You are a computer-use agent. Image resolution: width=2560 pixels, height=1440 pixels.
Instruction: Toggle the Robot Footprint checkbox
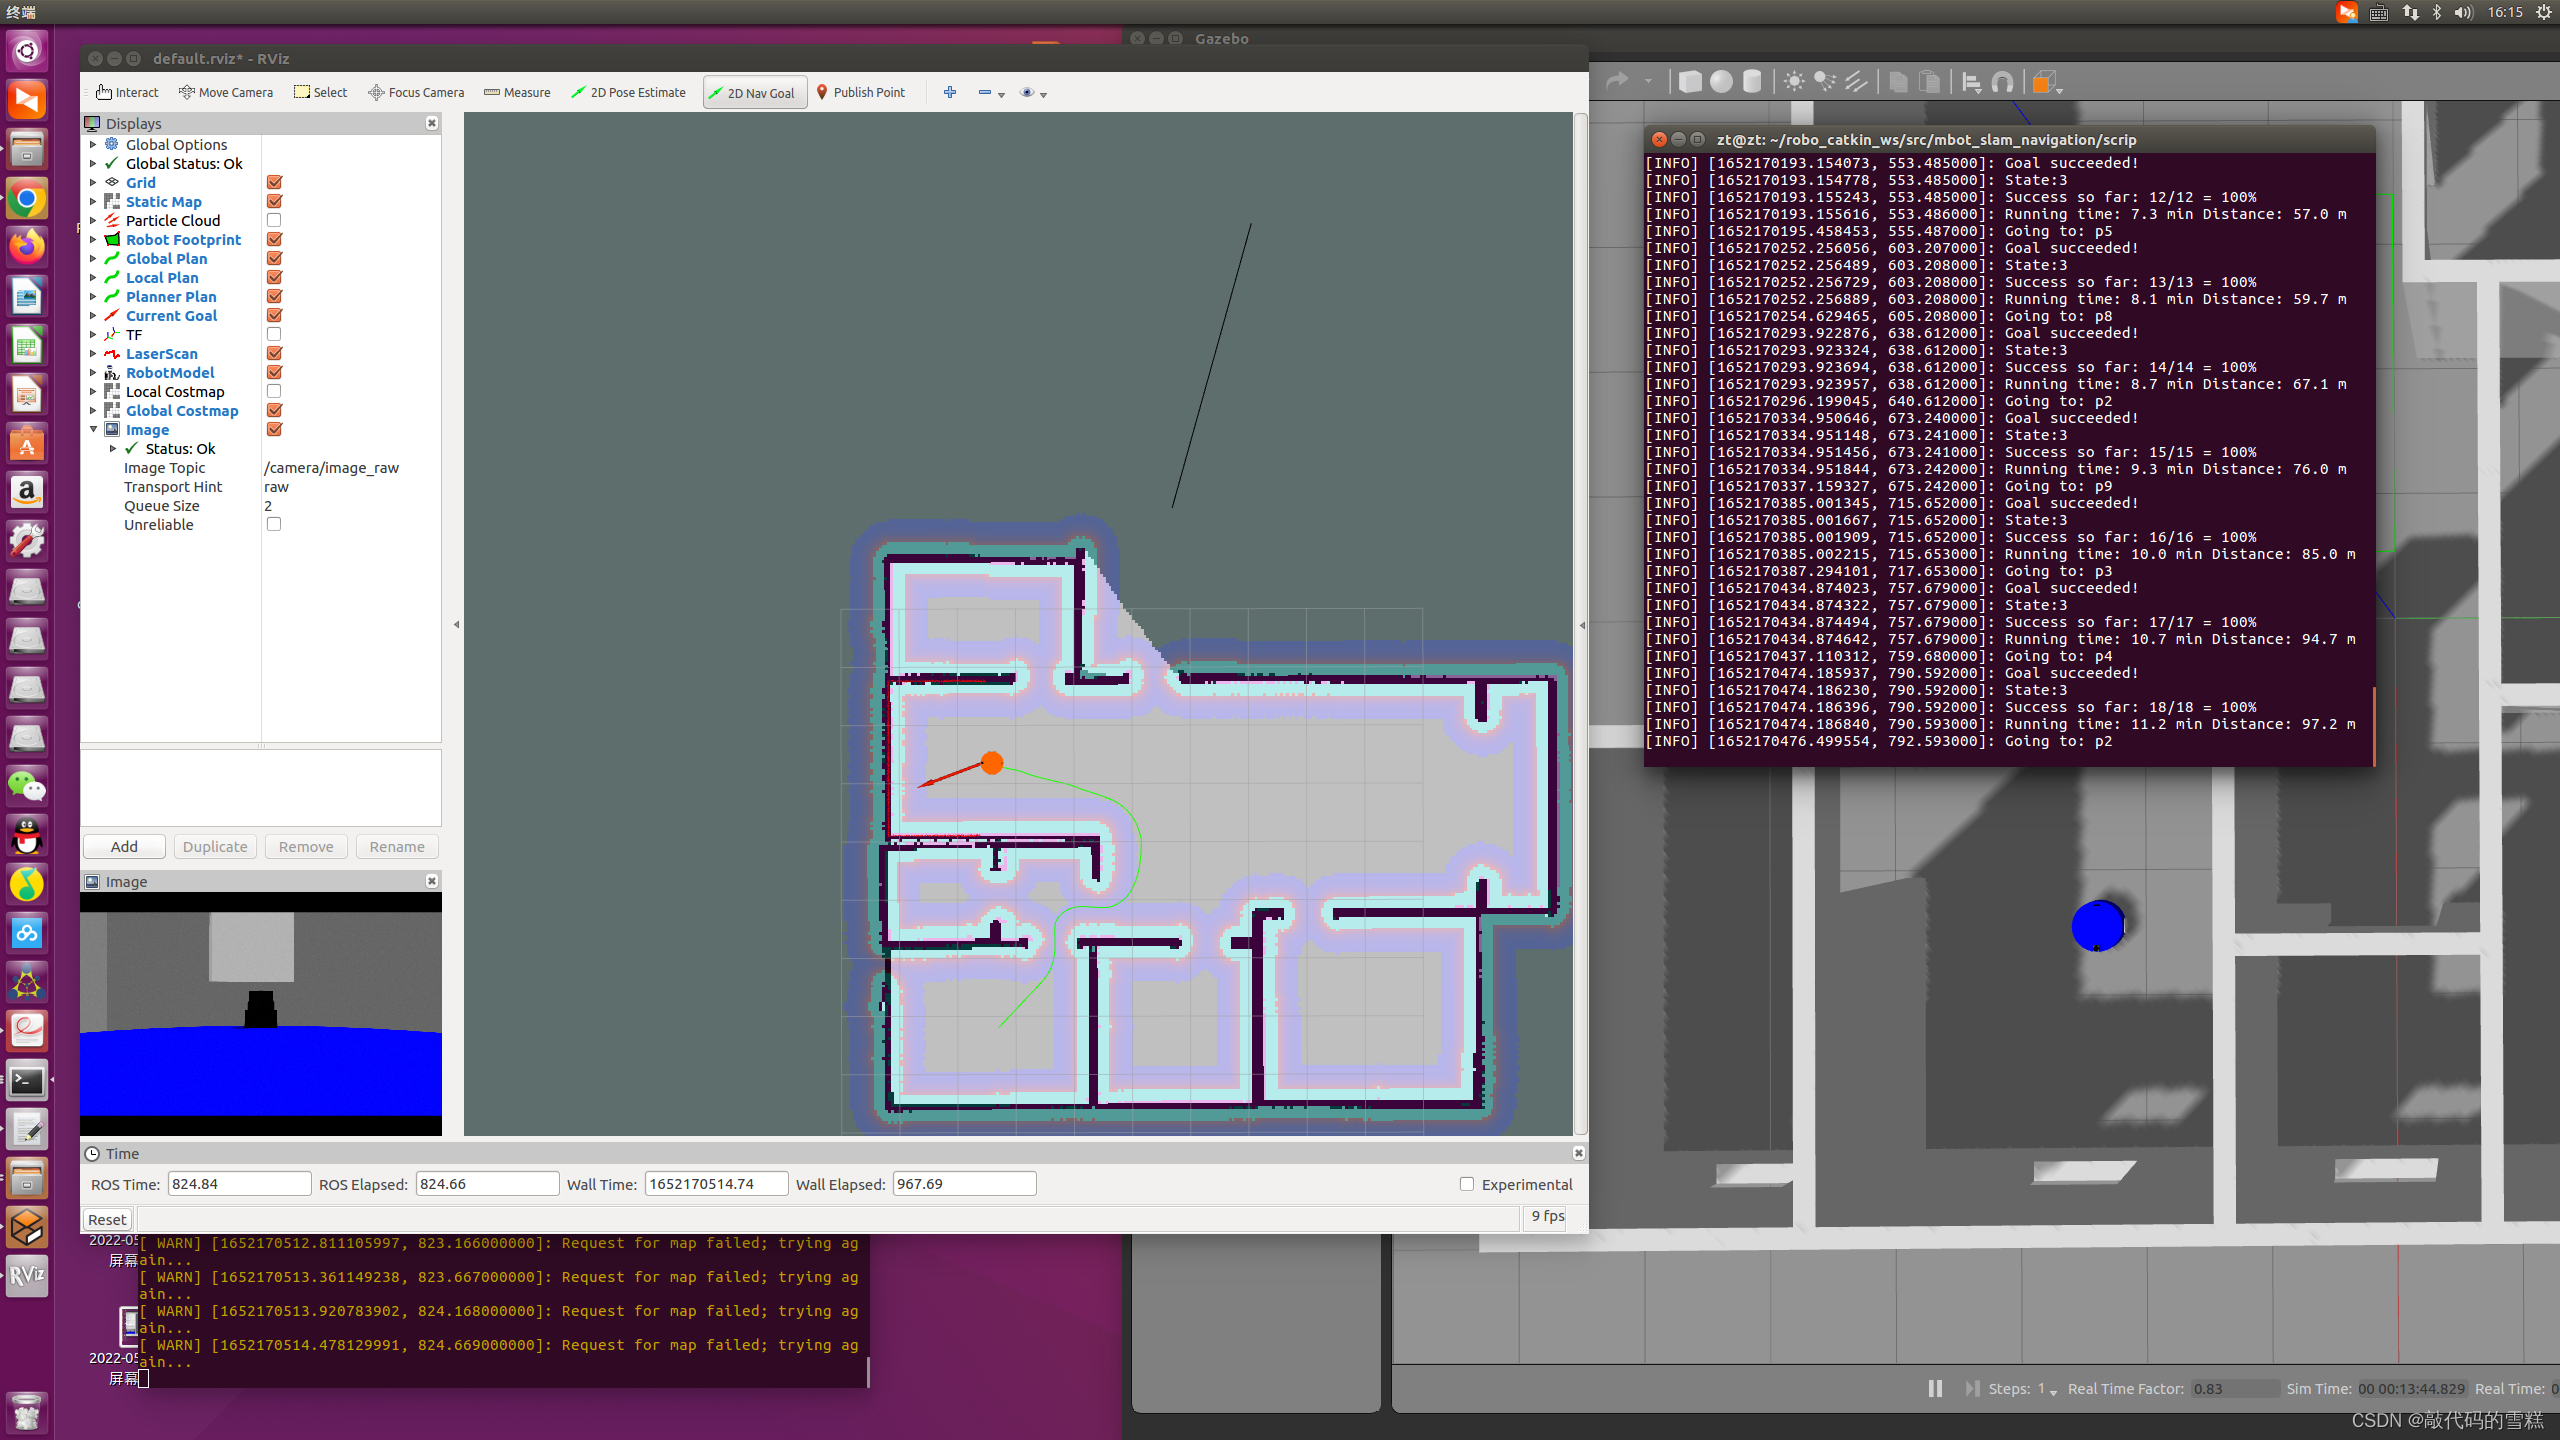274,239
